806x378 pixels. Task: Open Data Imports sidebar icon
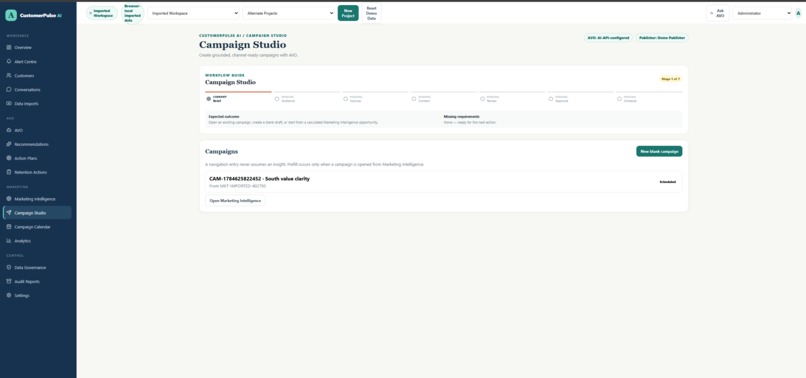click(x=9, y=103)
